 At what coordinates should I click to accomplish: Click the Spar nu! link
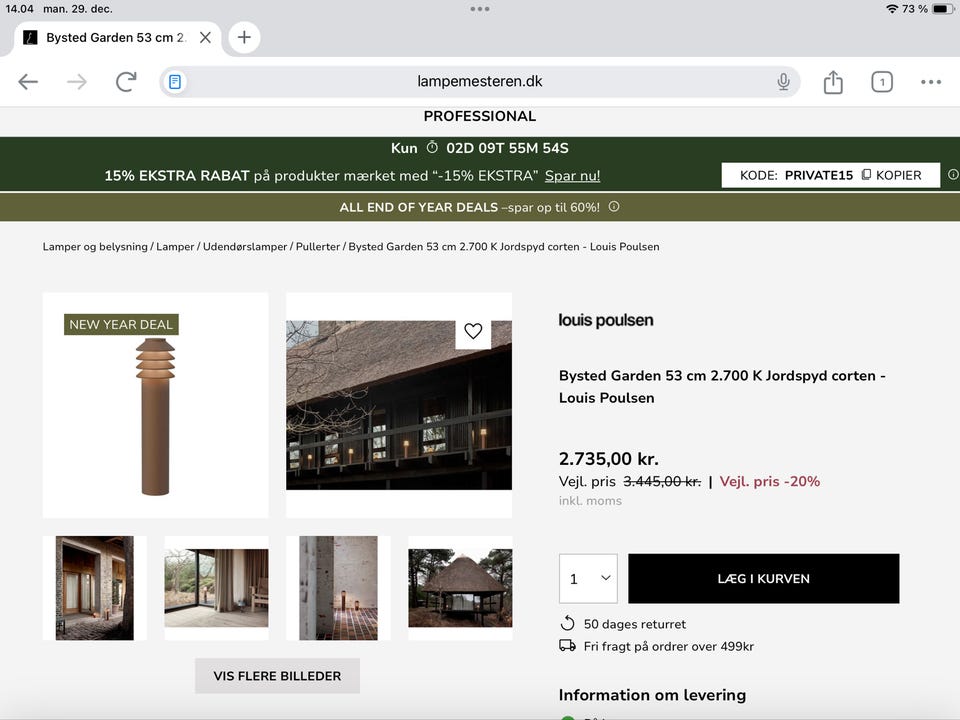572,176
